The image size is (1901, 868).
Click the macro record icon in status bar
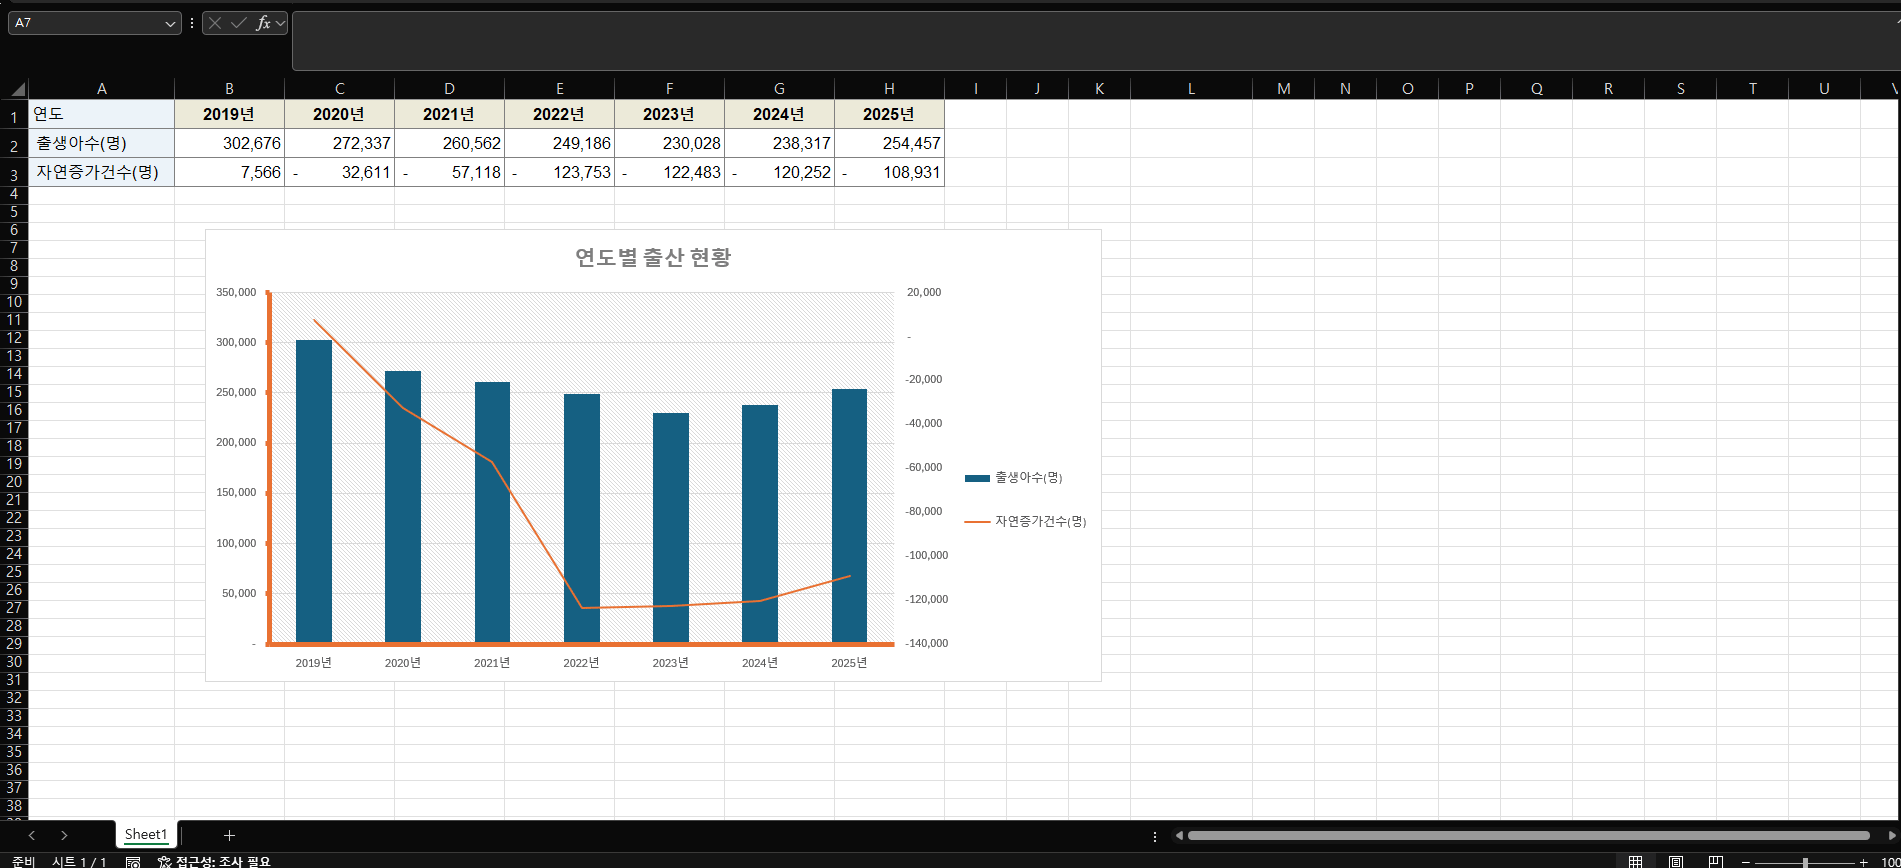point(133,861)
